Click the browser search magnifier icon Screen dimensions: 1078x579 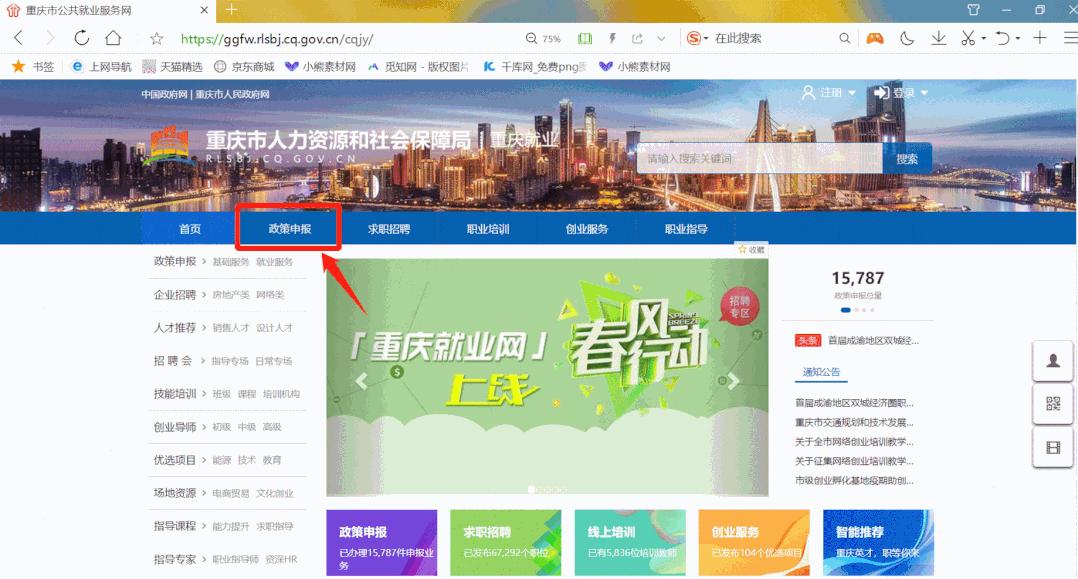coord(844,39)
